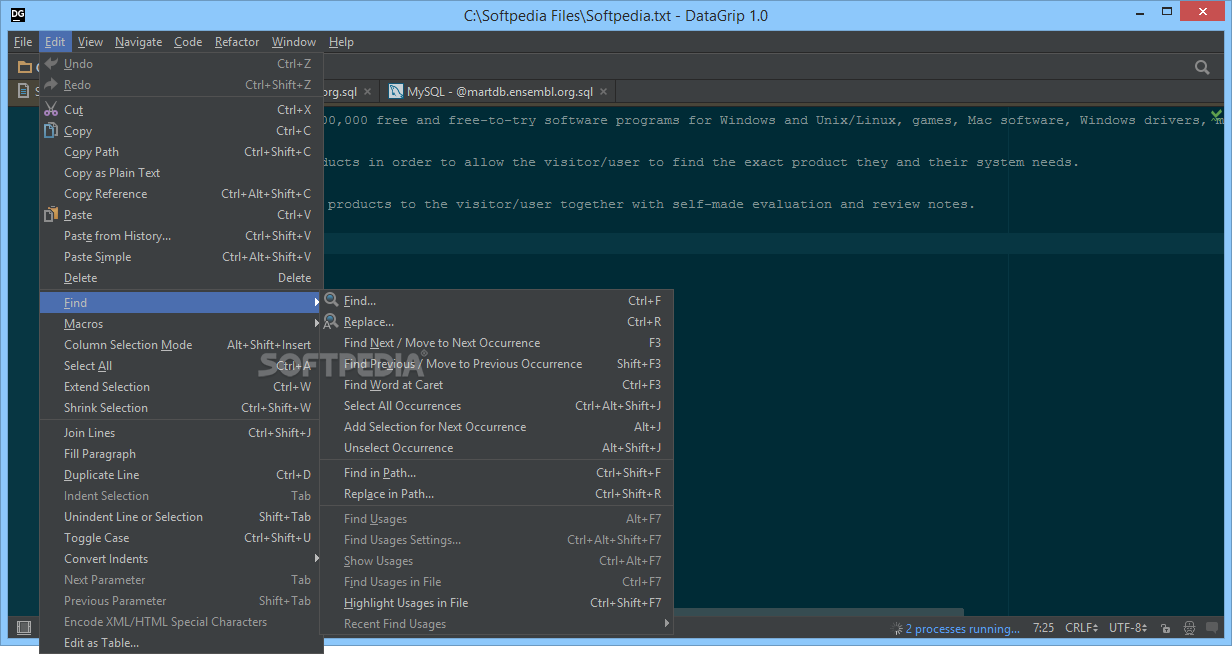The width and height of the screenshot is (1232, 654).
Task: Choose Paste Simple
Action: tap(181, 256)
